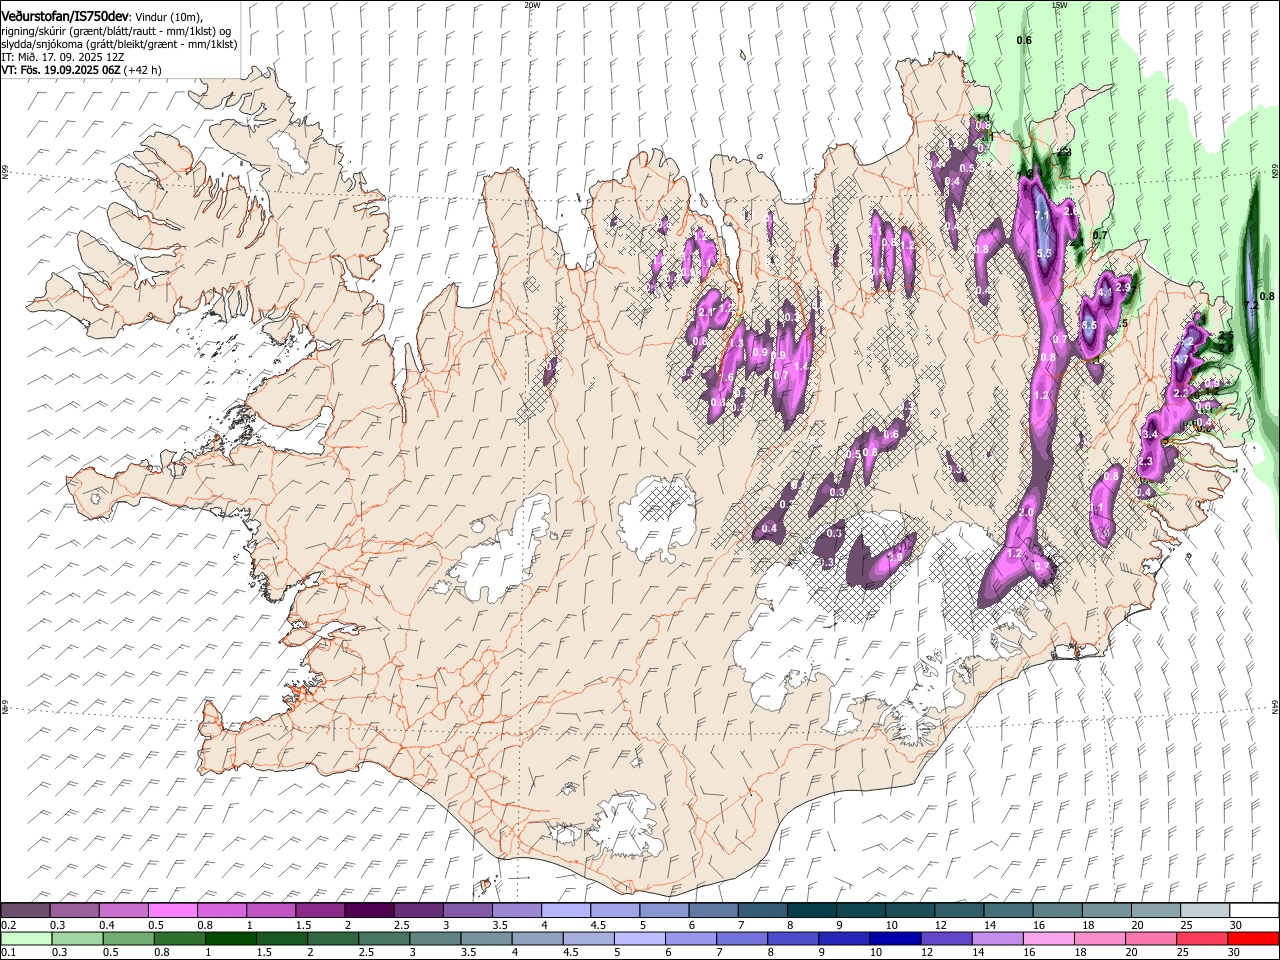Select the light periwinkle 4 swatch in the top legend row

tap(567, 911)
